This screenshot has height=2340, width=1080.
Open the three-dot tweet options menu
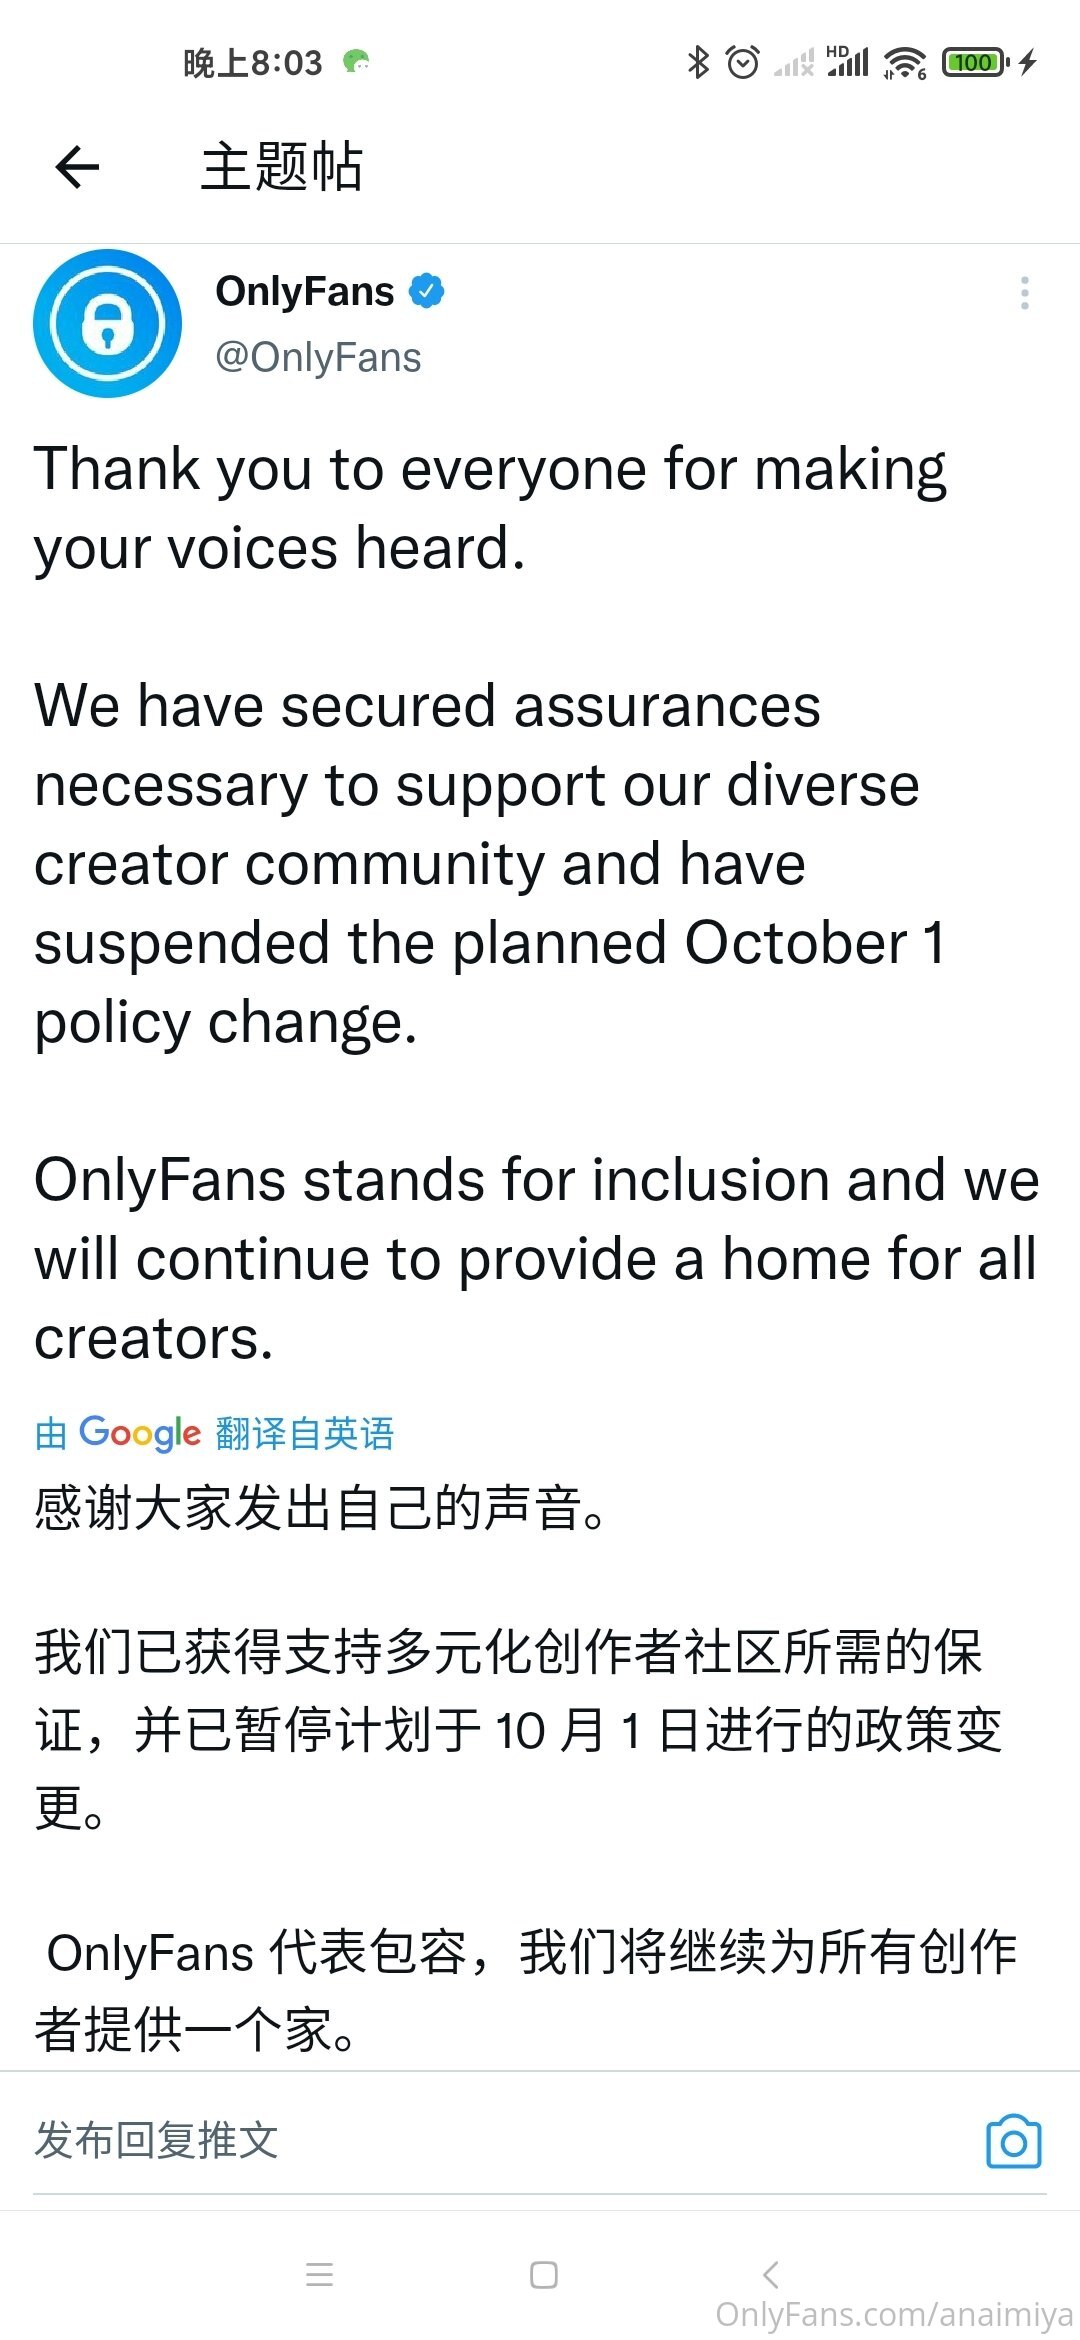coord(1024,293)
